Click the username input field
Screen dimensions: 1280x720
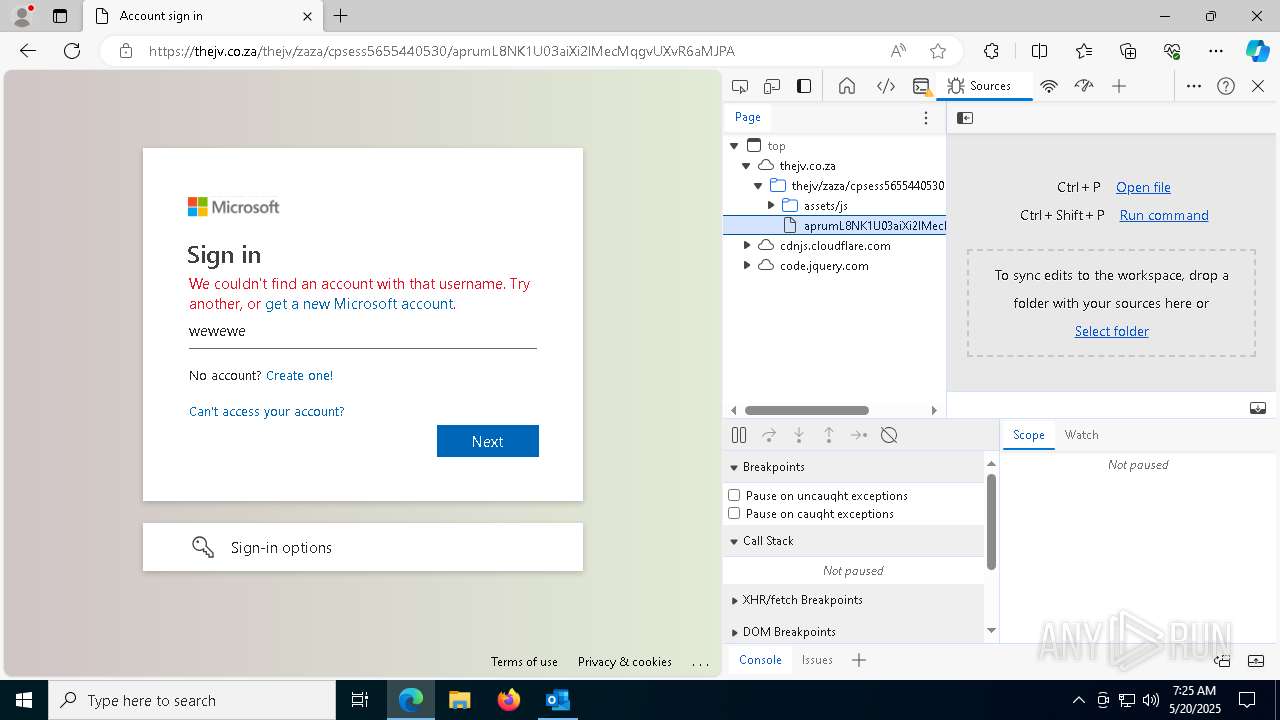(363, 331)
